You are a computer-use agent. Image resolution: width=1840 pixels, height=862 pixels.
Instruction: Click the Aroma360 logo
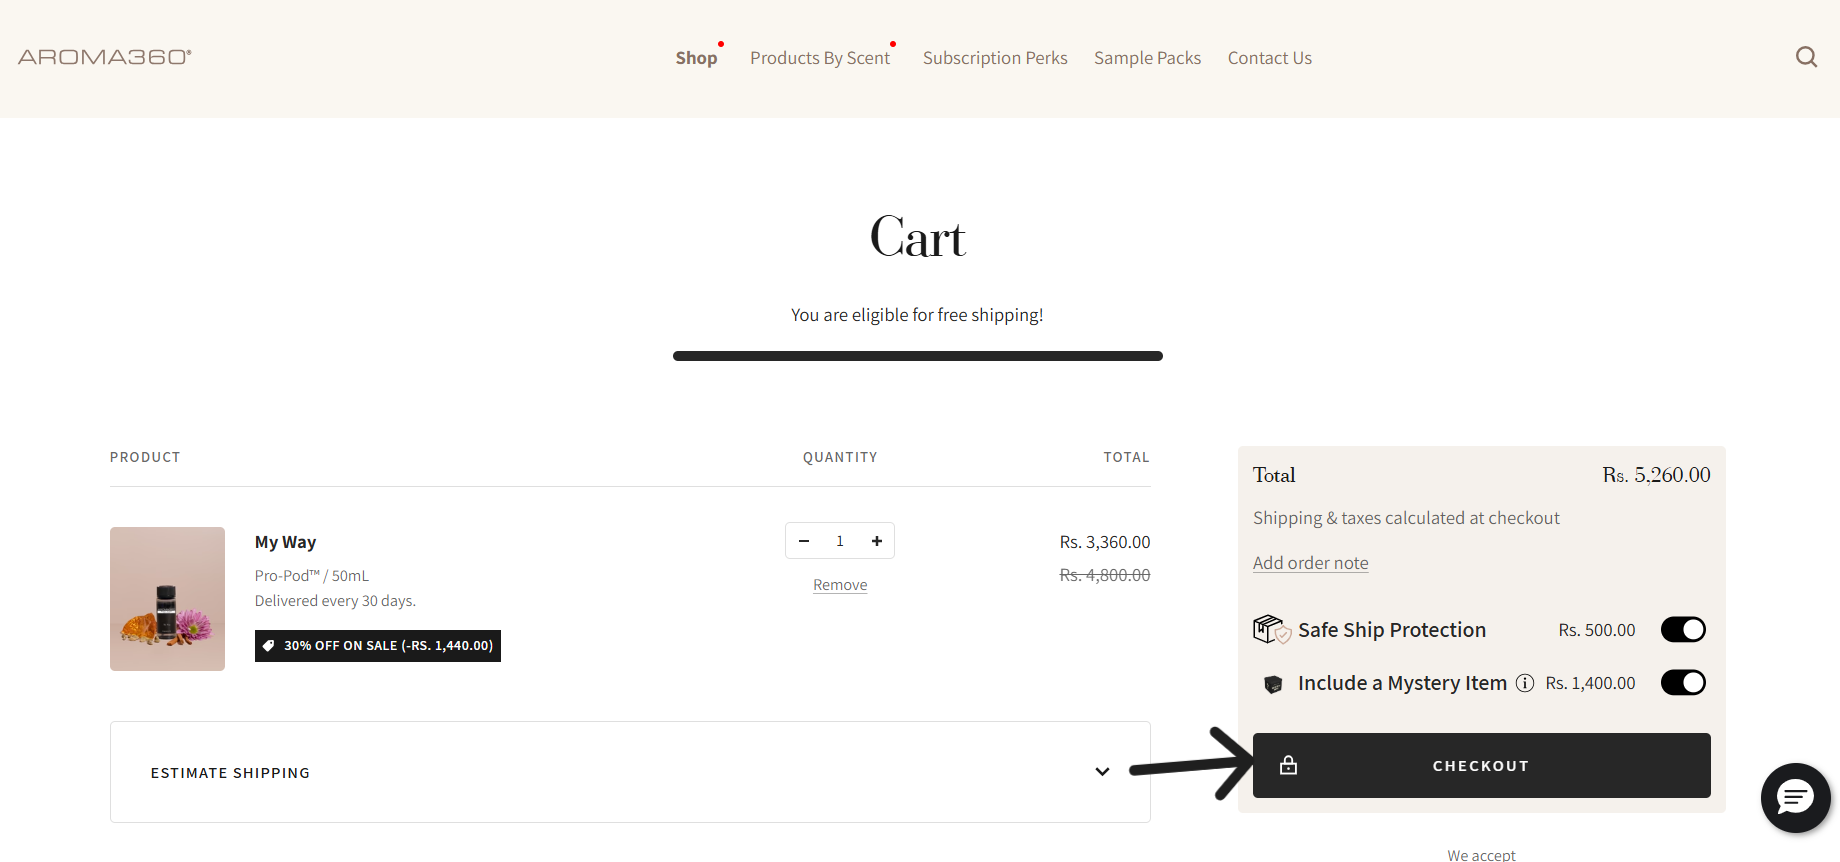click(x=105, y=57)
